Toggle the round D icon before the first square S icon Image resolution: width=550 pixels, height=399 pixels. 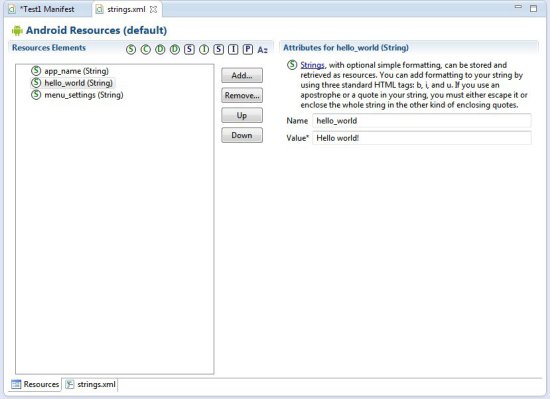[175, 49]
